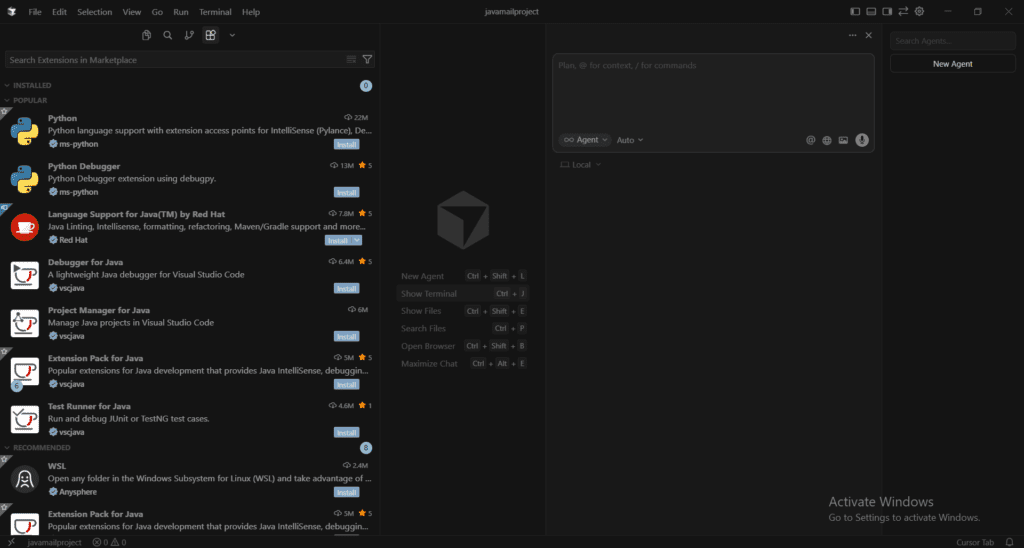
Task: Open the Search view icon in sidebar
Action: 168,35
